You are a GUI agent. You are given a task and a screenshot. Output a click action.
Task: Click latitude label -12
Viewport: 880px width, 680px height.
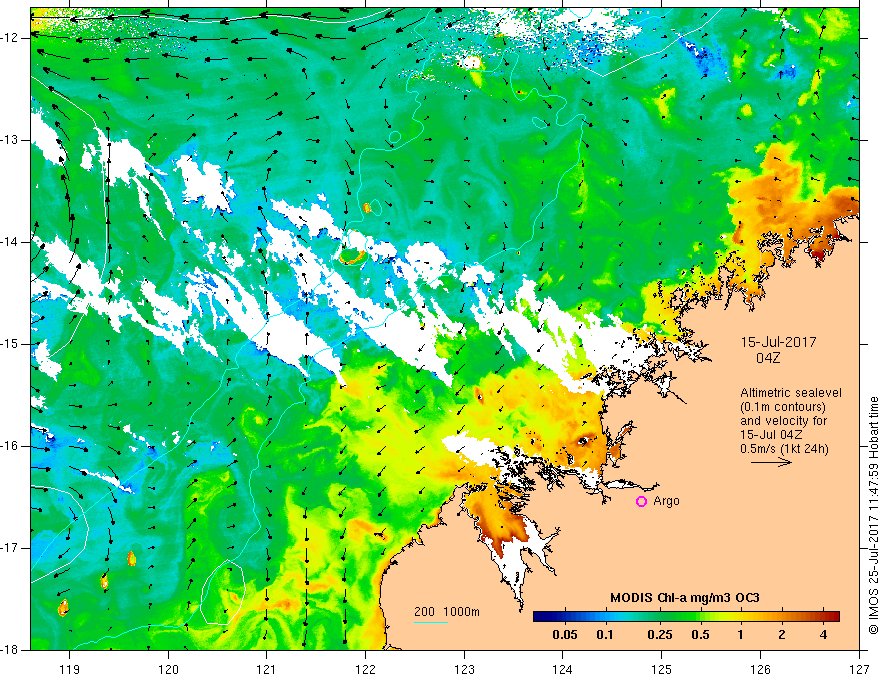pyautogui.click(x=11, y=38)
